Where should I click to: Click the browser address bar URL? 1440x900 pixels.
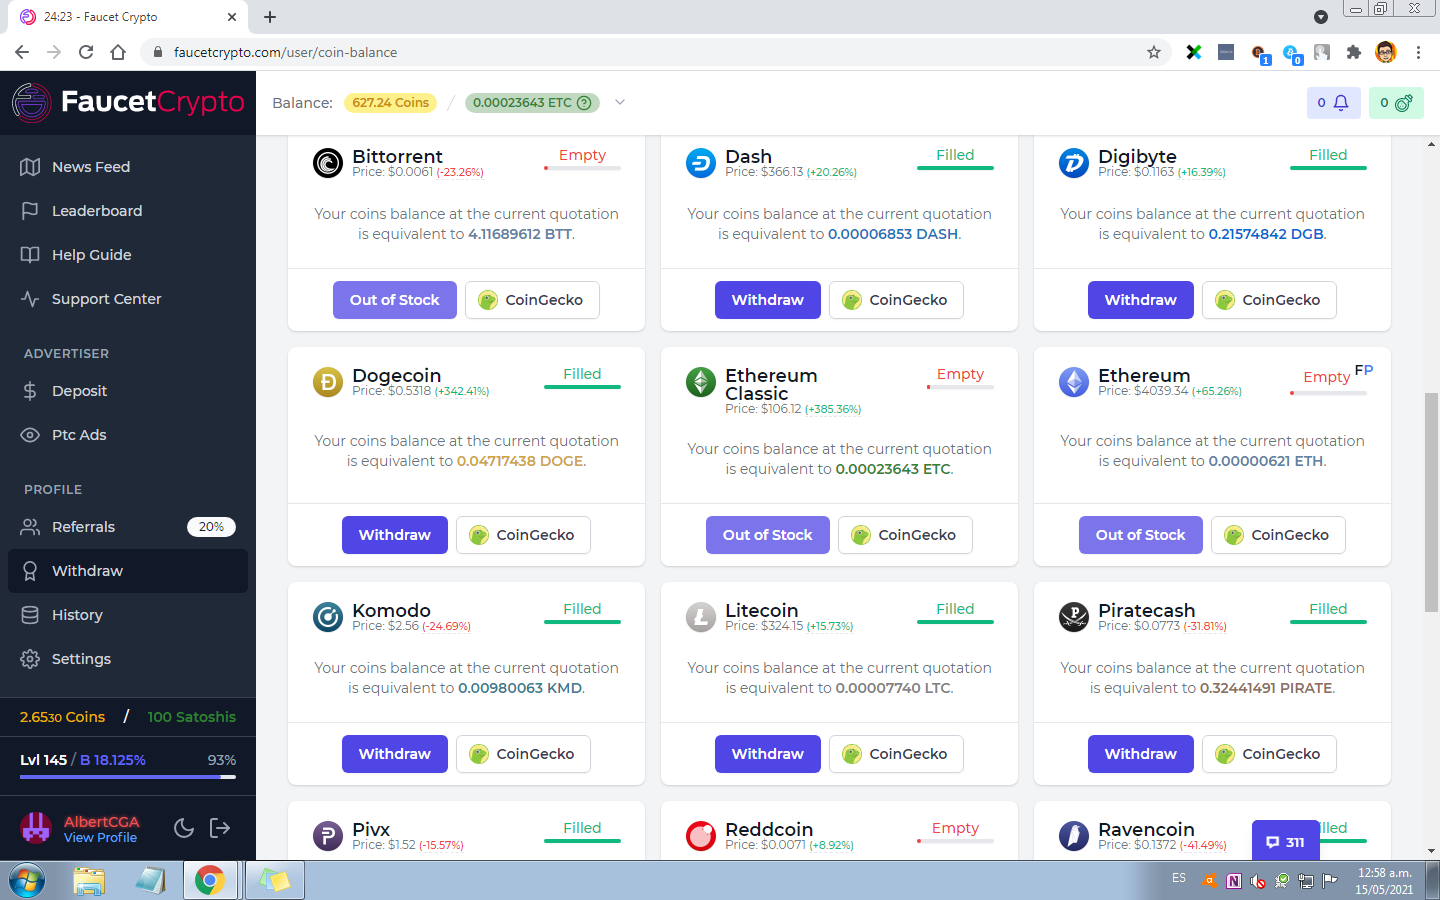[286, 52]
